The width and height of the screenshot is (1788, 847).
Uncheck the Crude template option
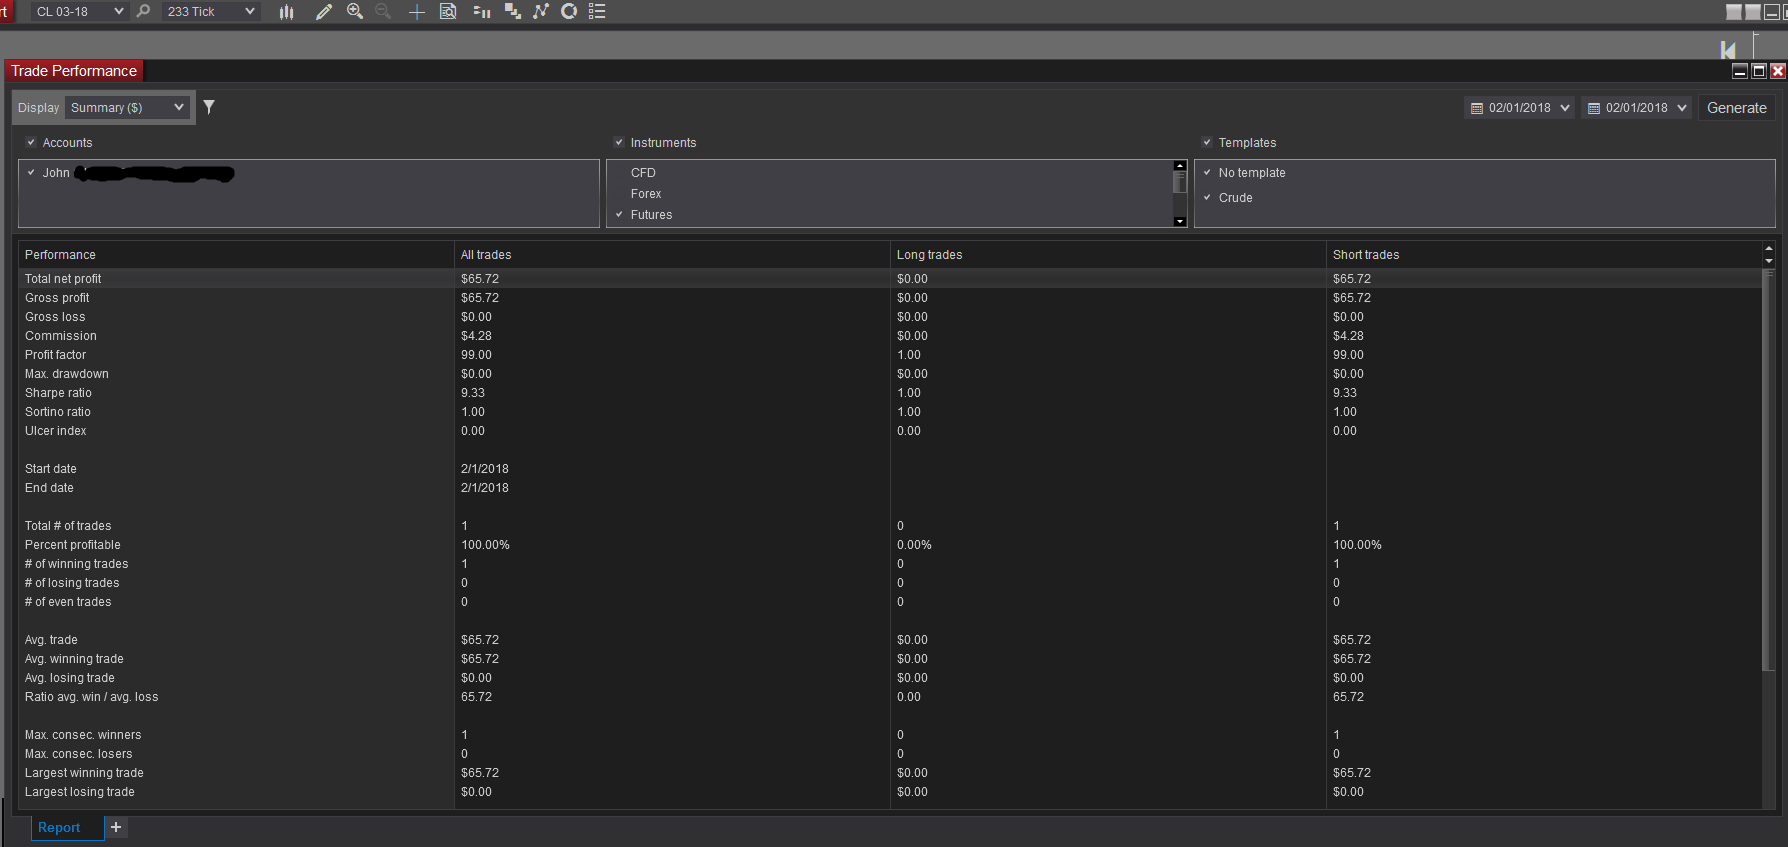(1207, 197)
